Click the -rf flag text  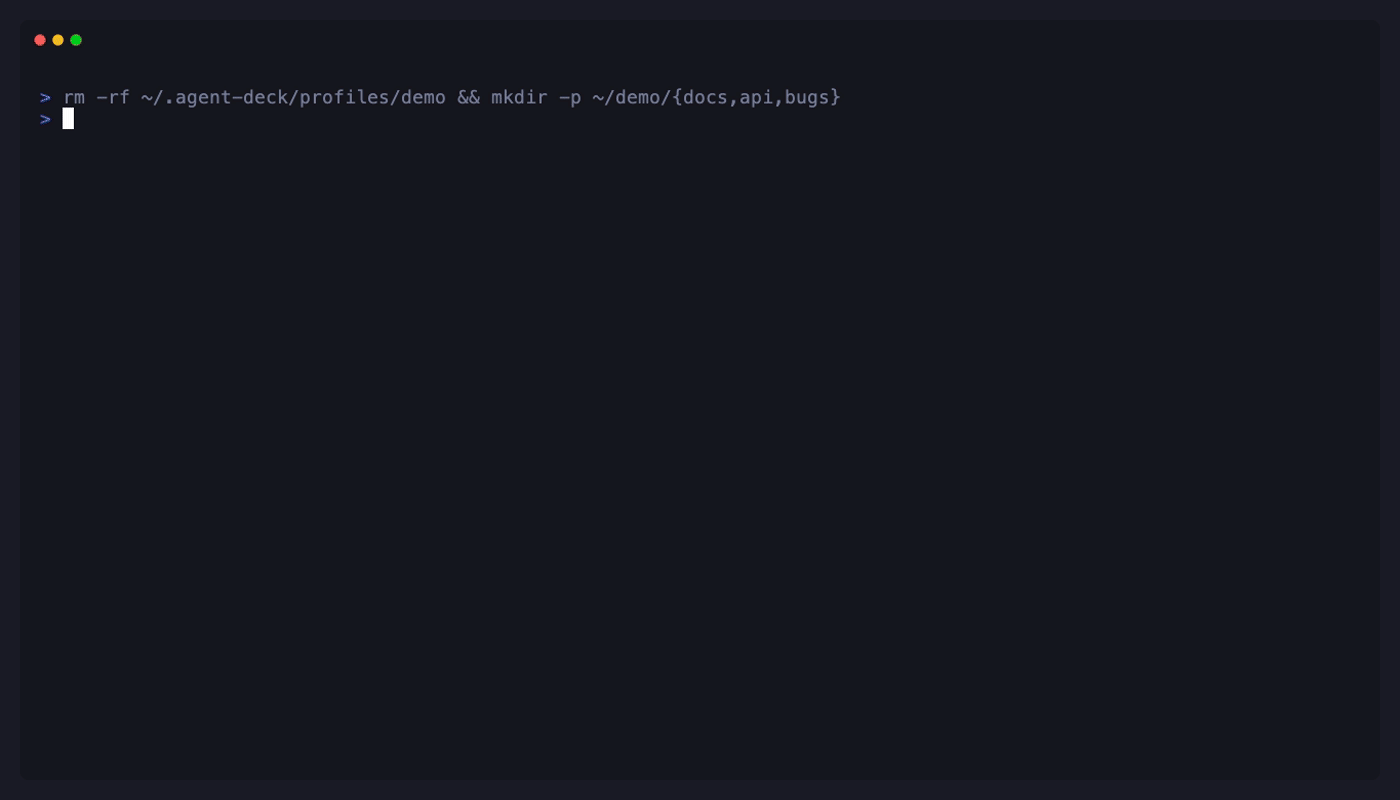pyautogui.click(x=113, y=97)
